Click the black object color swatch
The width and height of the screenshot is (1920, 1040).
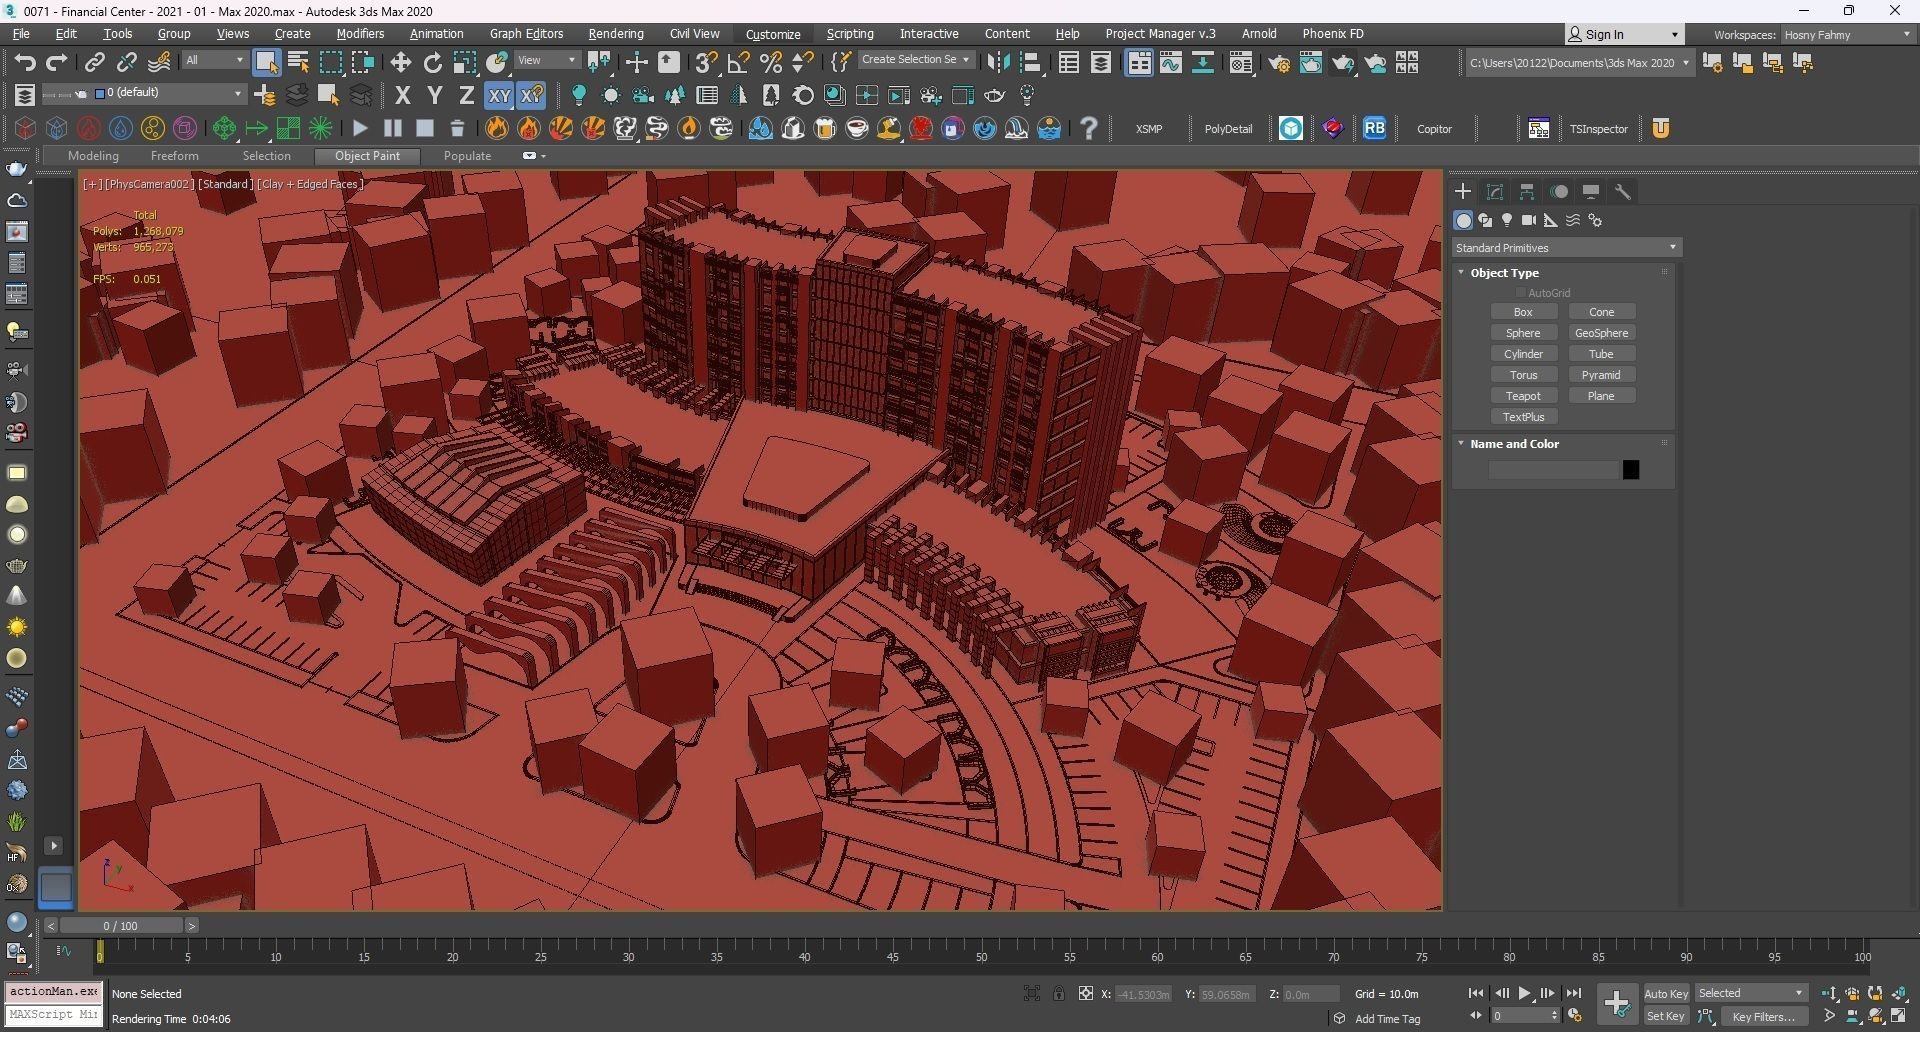click(1631, 470)
